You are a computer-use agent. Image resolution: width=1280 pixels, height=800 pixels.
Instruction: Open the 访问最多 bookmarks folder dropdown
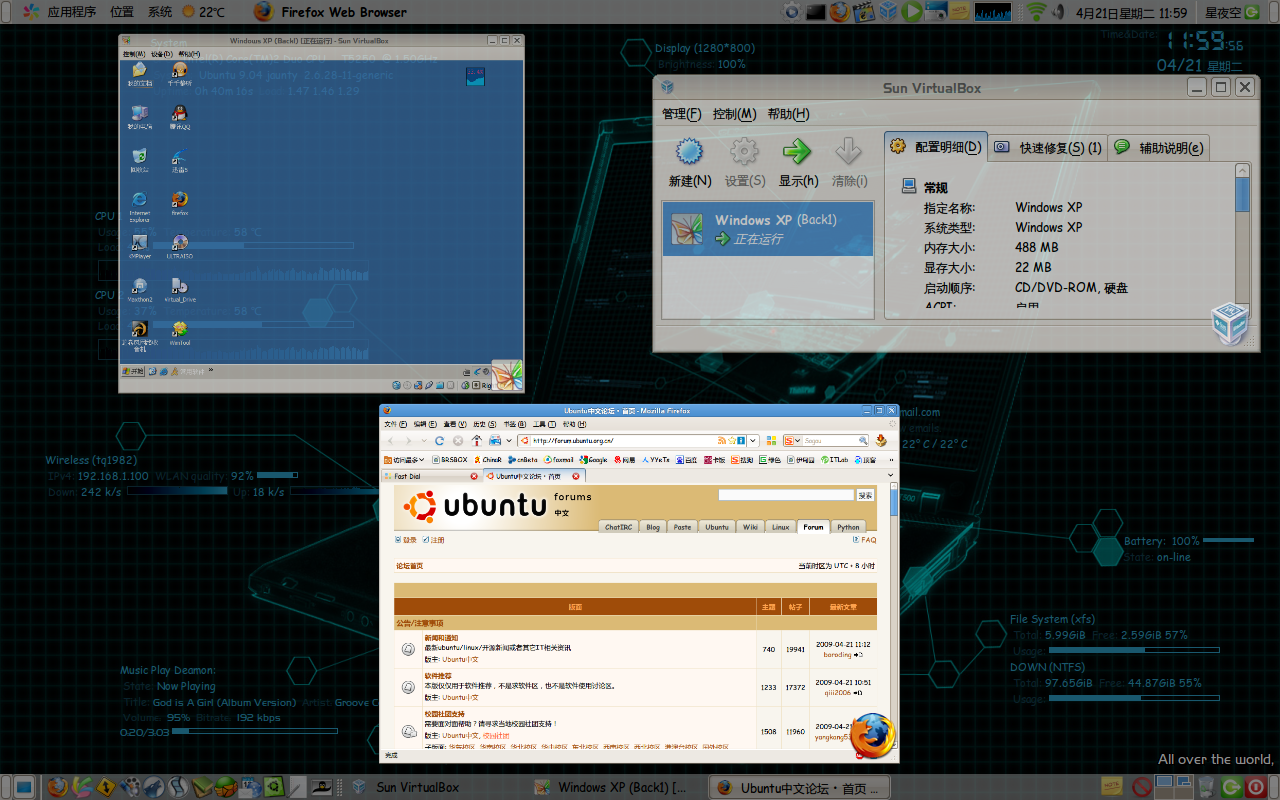click(x=403, y=460)
